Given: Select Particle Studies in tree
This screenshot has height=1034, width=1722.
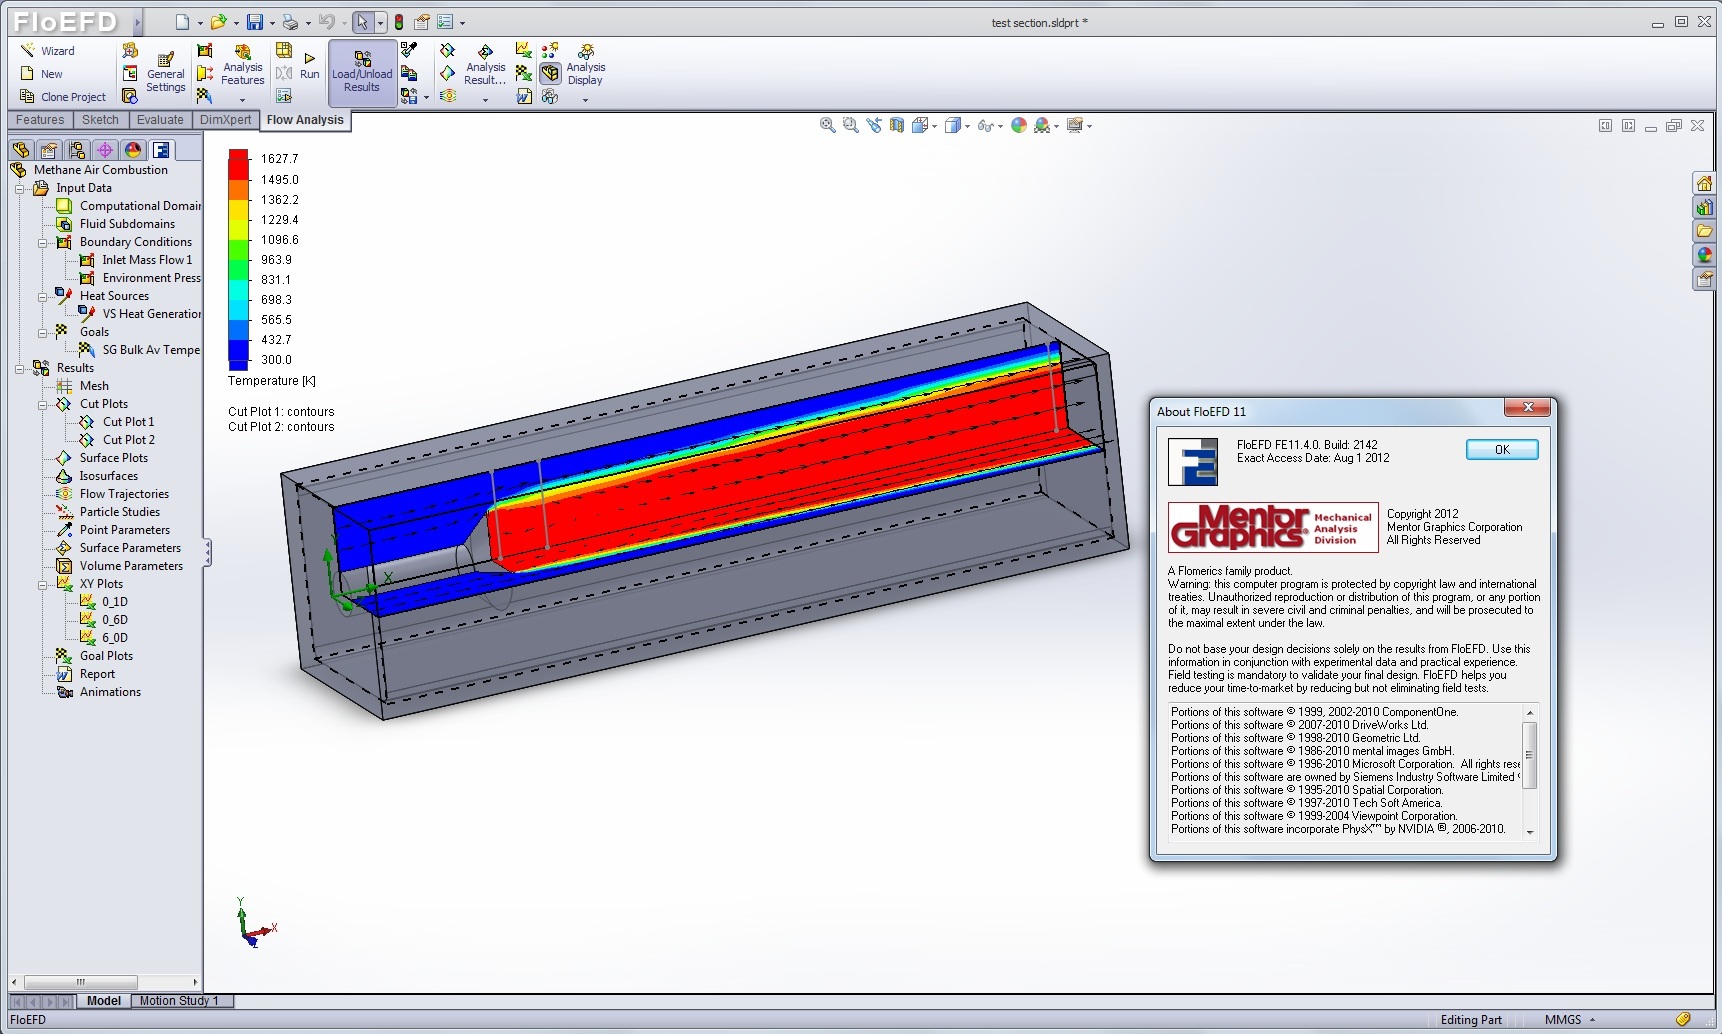Looking at the screenshot, I should [108, 512].
